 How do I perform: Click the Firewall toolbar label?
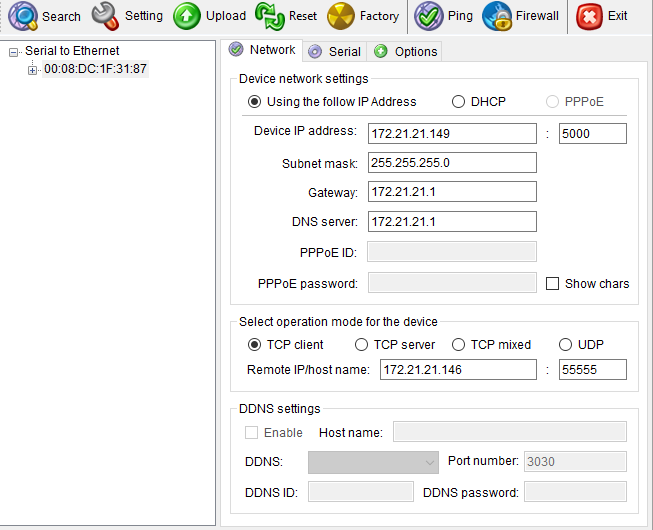537,16
